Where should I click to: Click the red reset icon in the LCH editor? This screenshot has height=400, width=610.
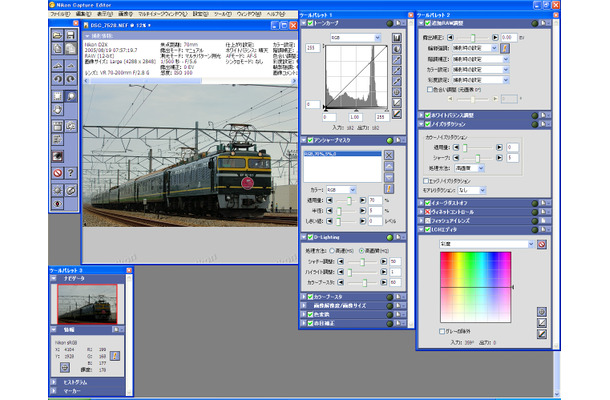542,244
